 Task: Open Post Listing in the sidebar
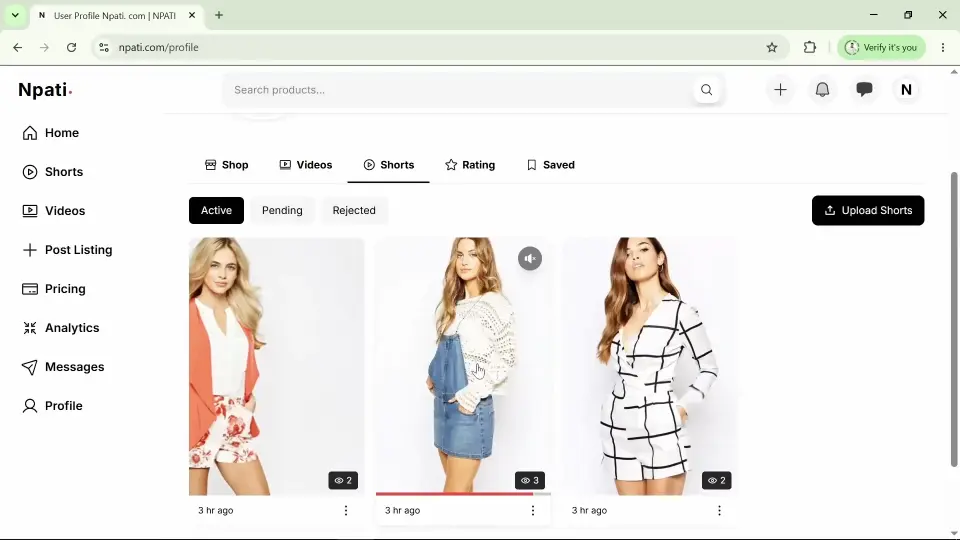click(x=67, y=250)
